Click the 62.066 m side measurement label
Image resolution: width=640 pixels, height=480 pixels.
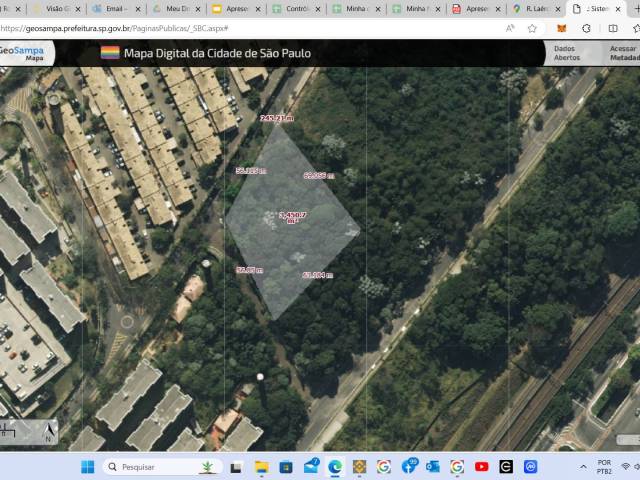319,176
